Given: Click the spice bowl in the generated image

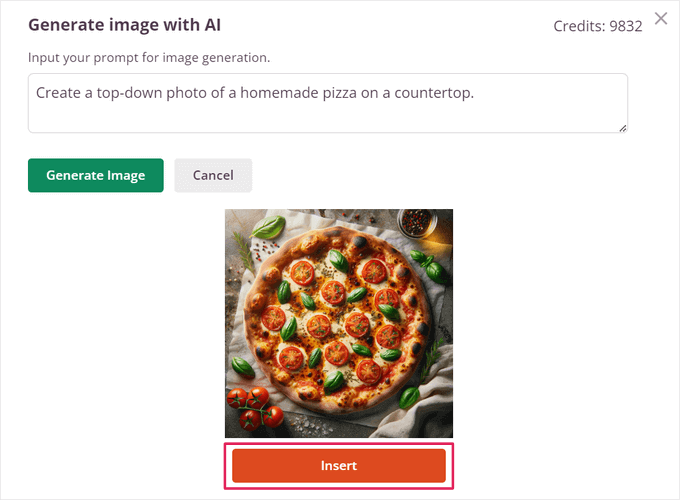Looking at the screenshot, I should click(x=416, y=221).
